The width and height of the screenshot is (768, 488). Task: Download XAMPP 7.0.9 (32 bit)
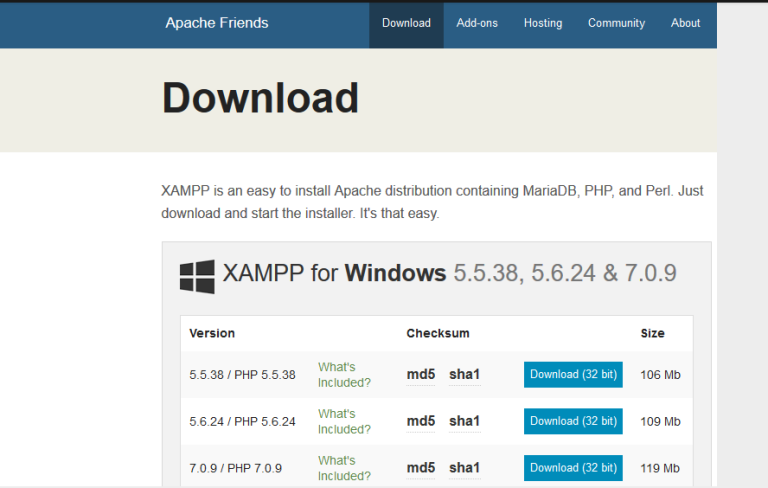tap(573, 467)
